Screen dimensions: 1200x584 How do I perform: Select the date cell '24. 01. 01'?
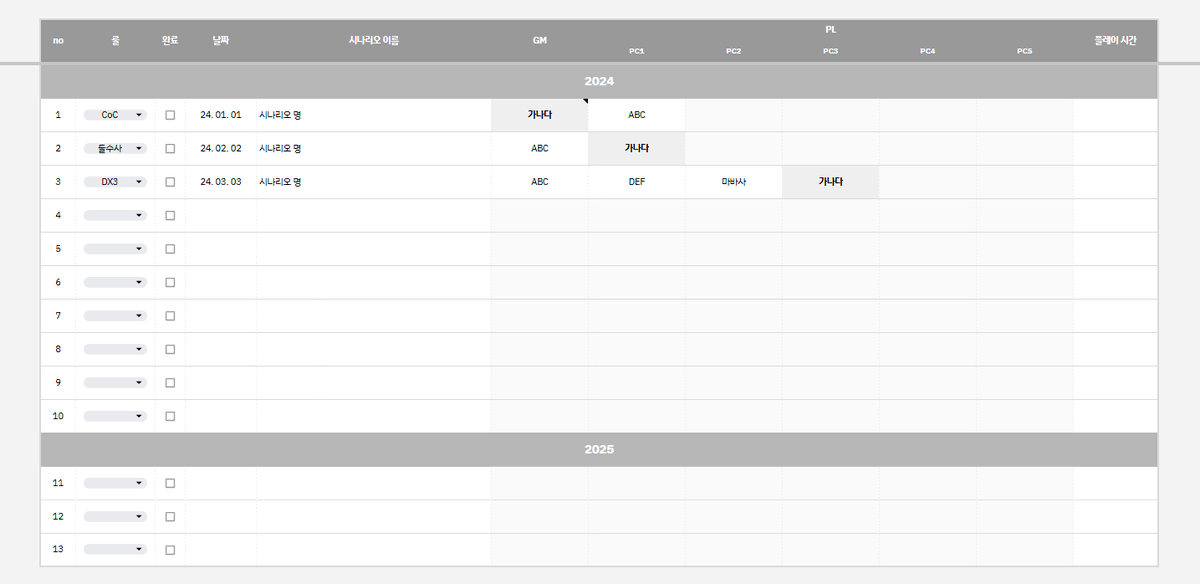click(221, 115)
